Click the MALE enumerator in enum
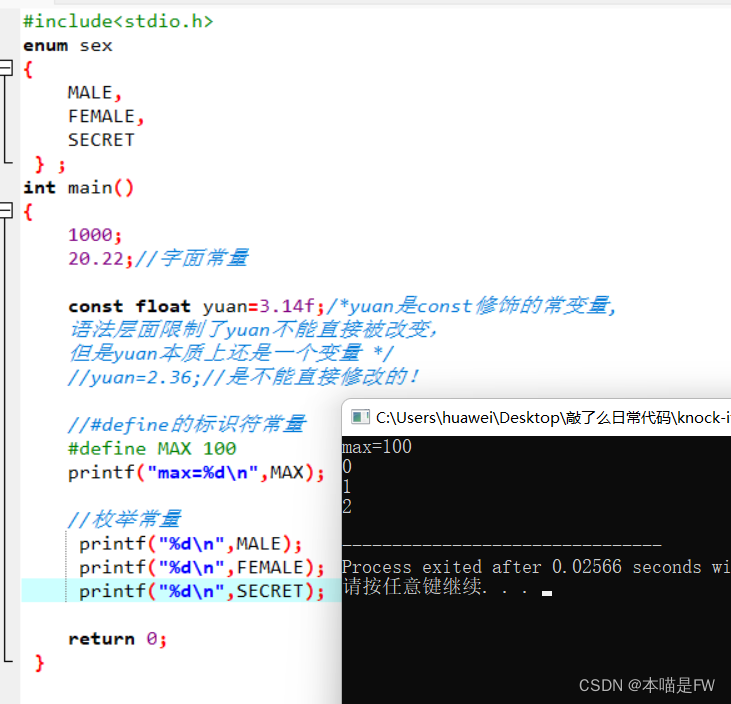The height and width of the screenshot is (704, 731). 90,92
